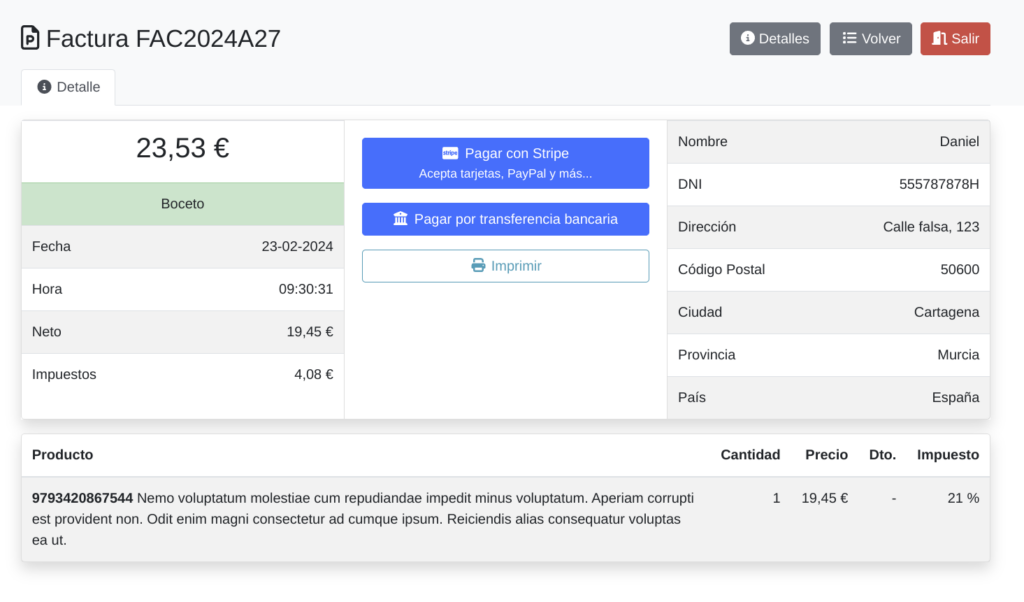1024x602 pixels.
Task: Click the info circle icon in Detalles button
Action: [747, 39]
